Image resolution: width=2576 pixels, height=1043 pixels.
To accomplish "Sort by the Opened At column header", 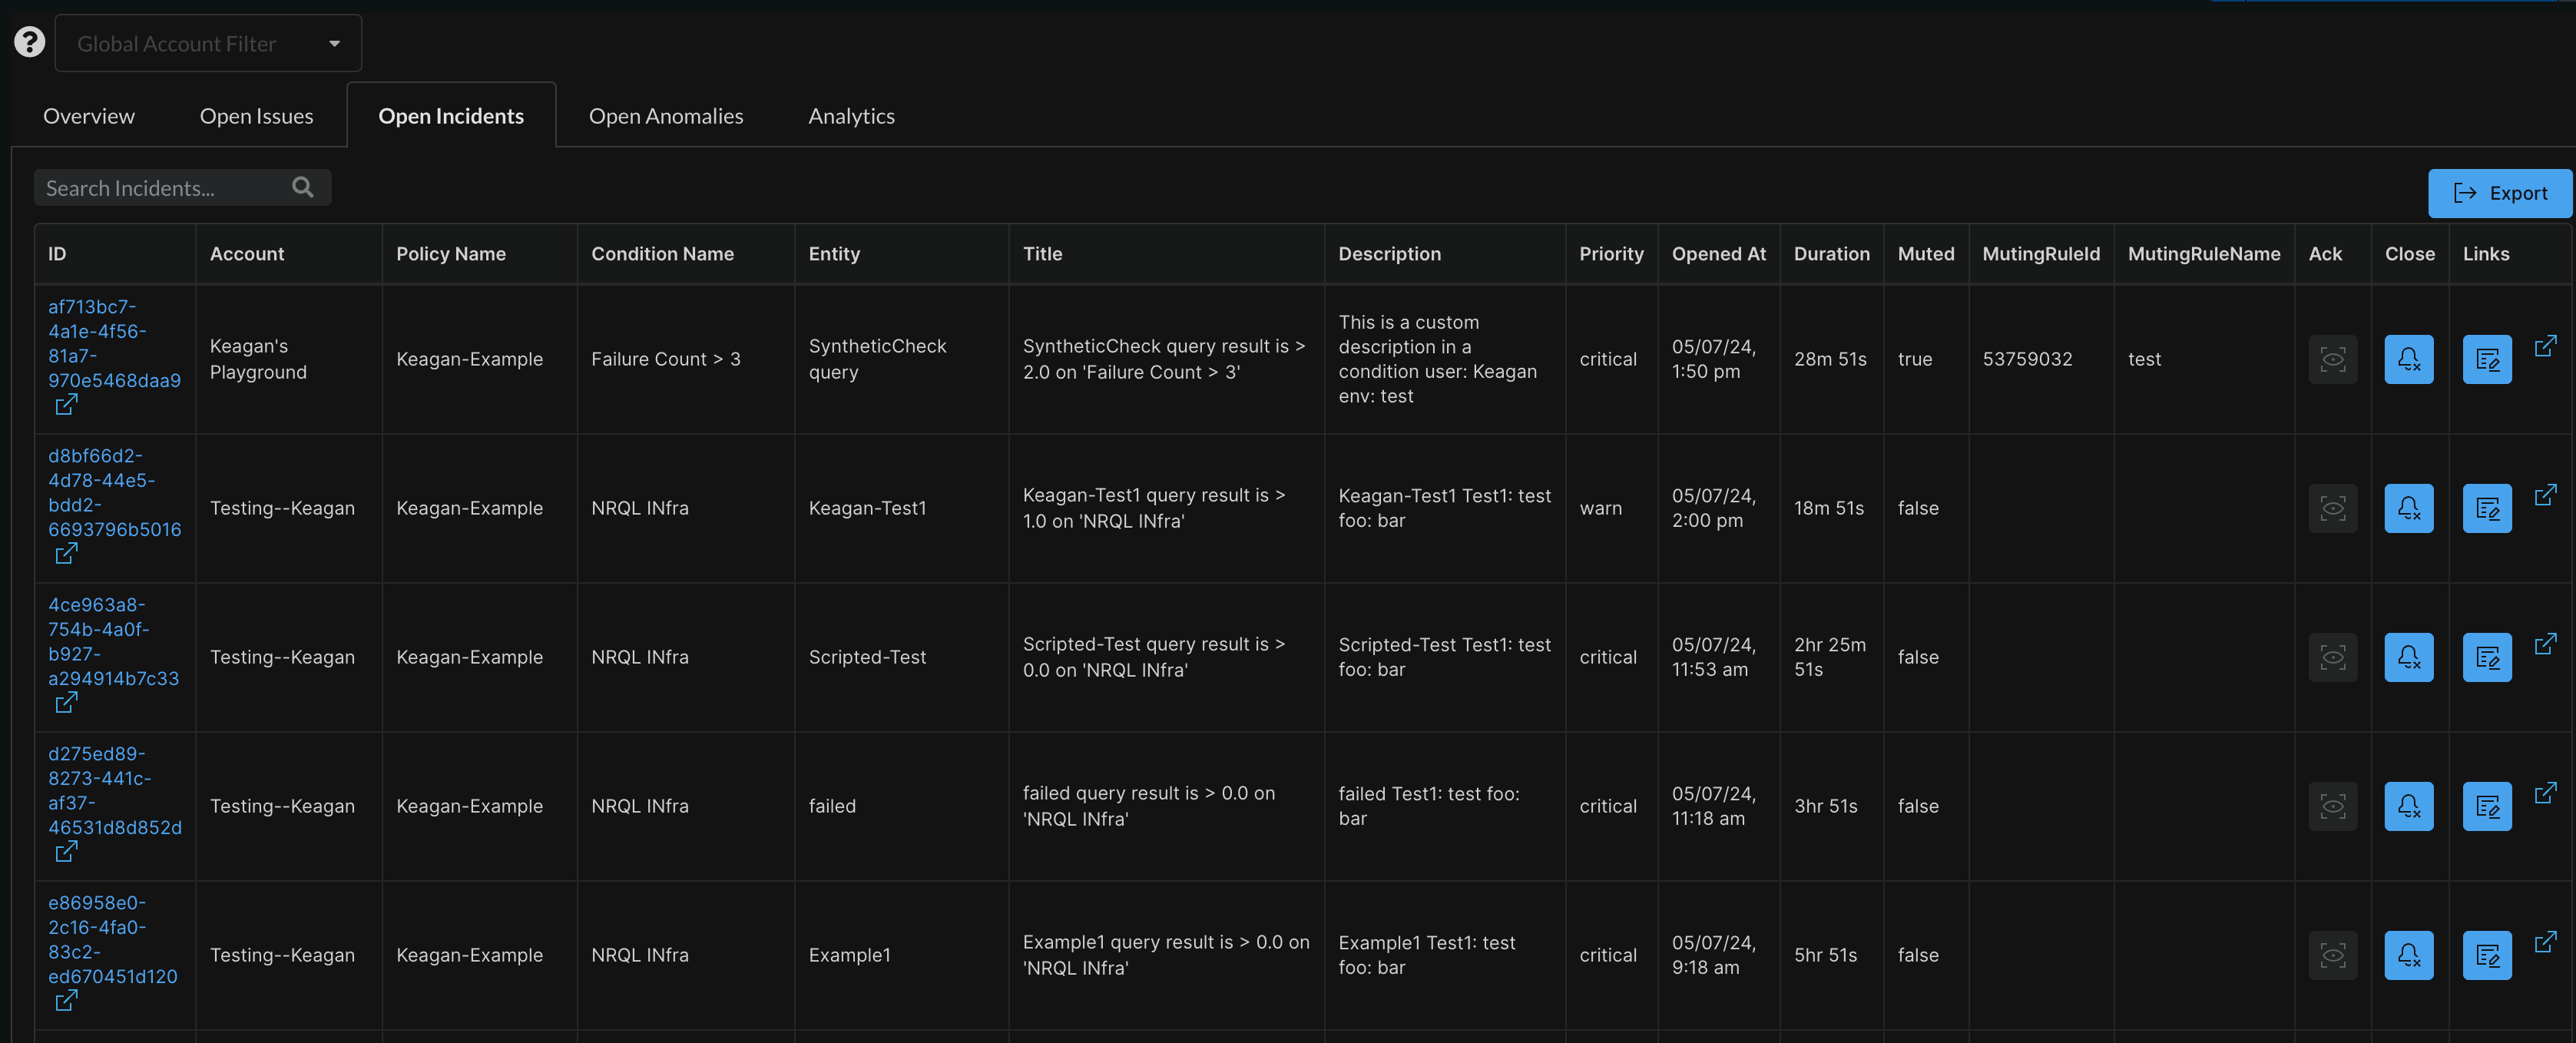I will pyautogui.click(x=1718, y=254).
